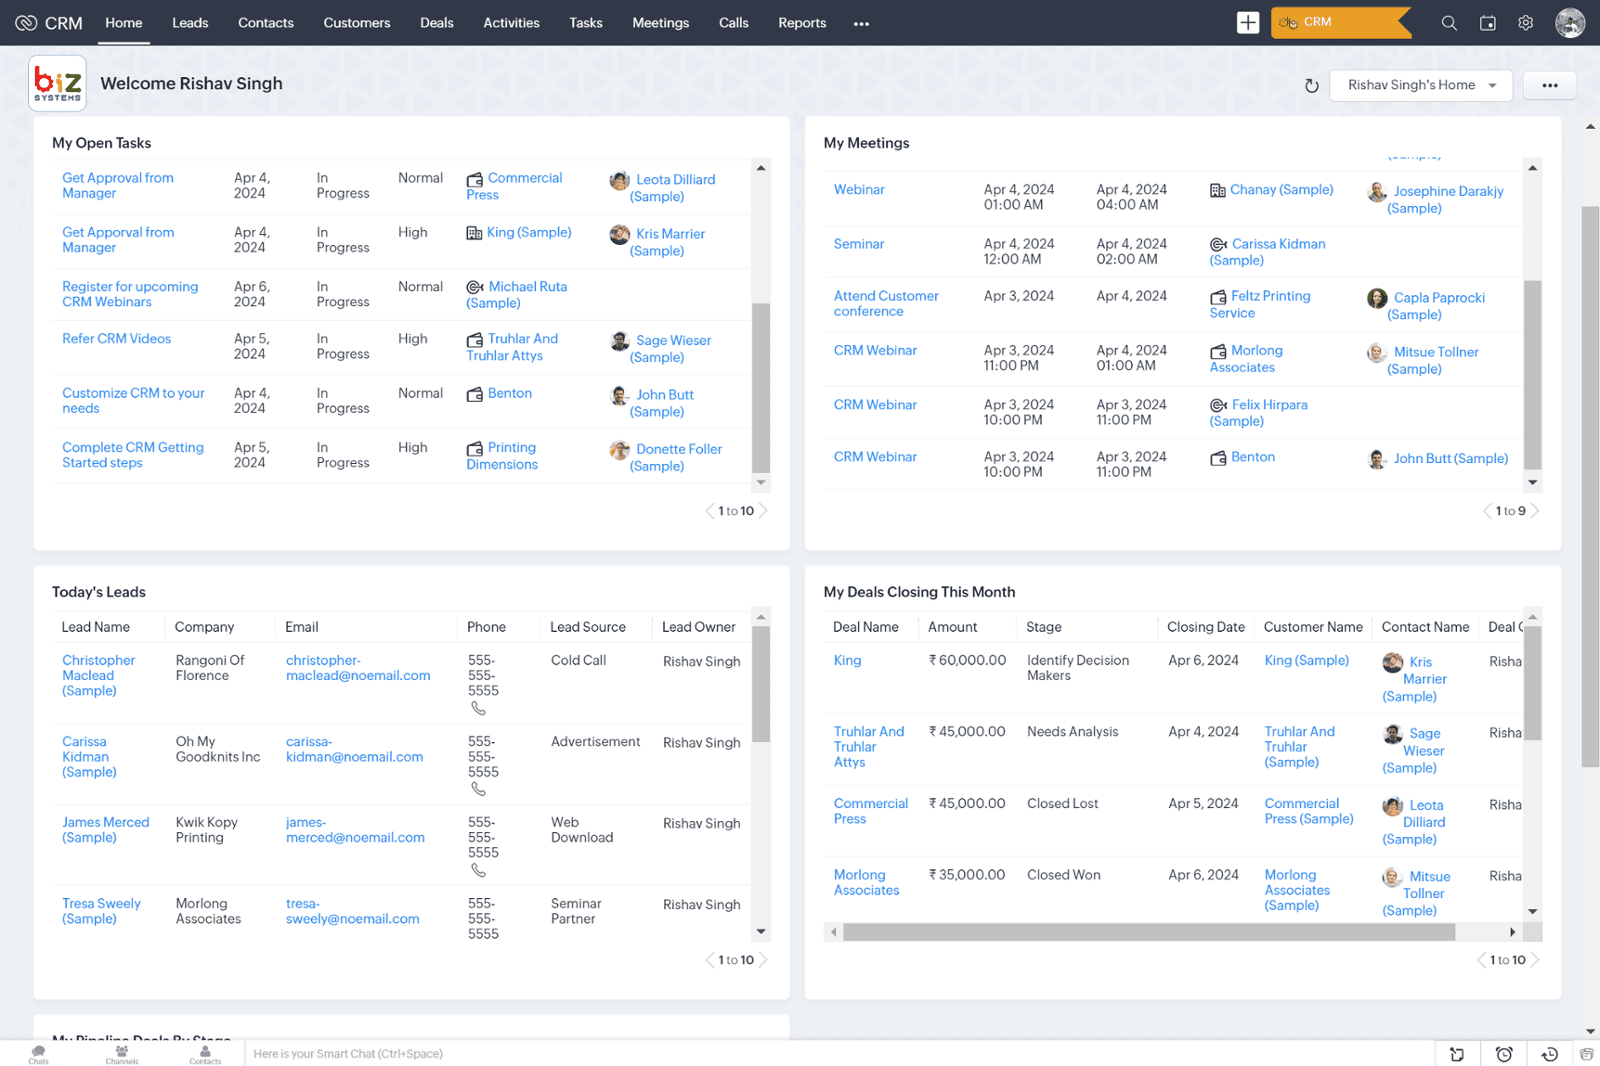Click the create new record plus icon
The image size is (1600, 1066).
coord(1247,23)
